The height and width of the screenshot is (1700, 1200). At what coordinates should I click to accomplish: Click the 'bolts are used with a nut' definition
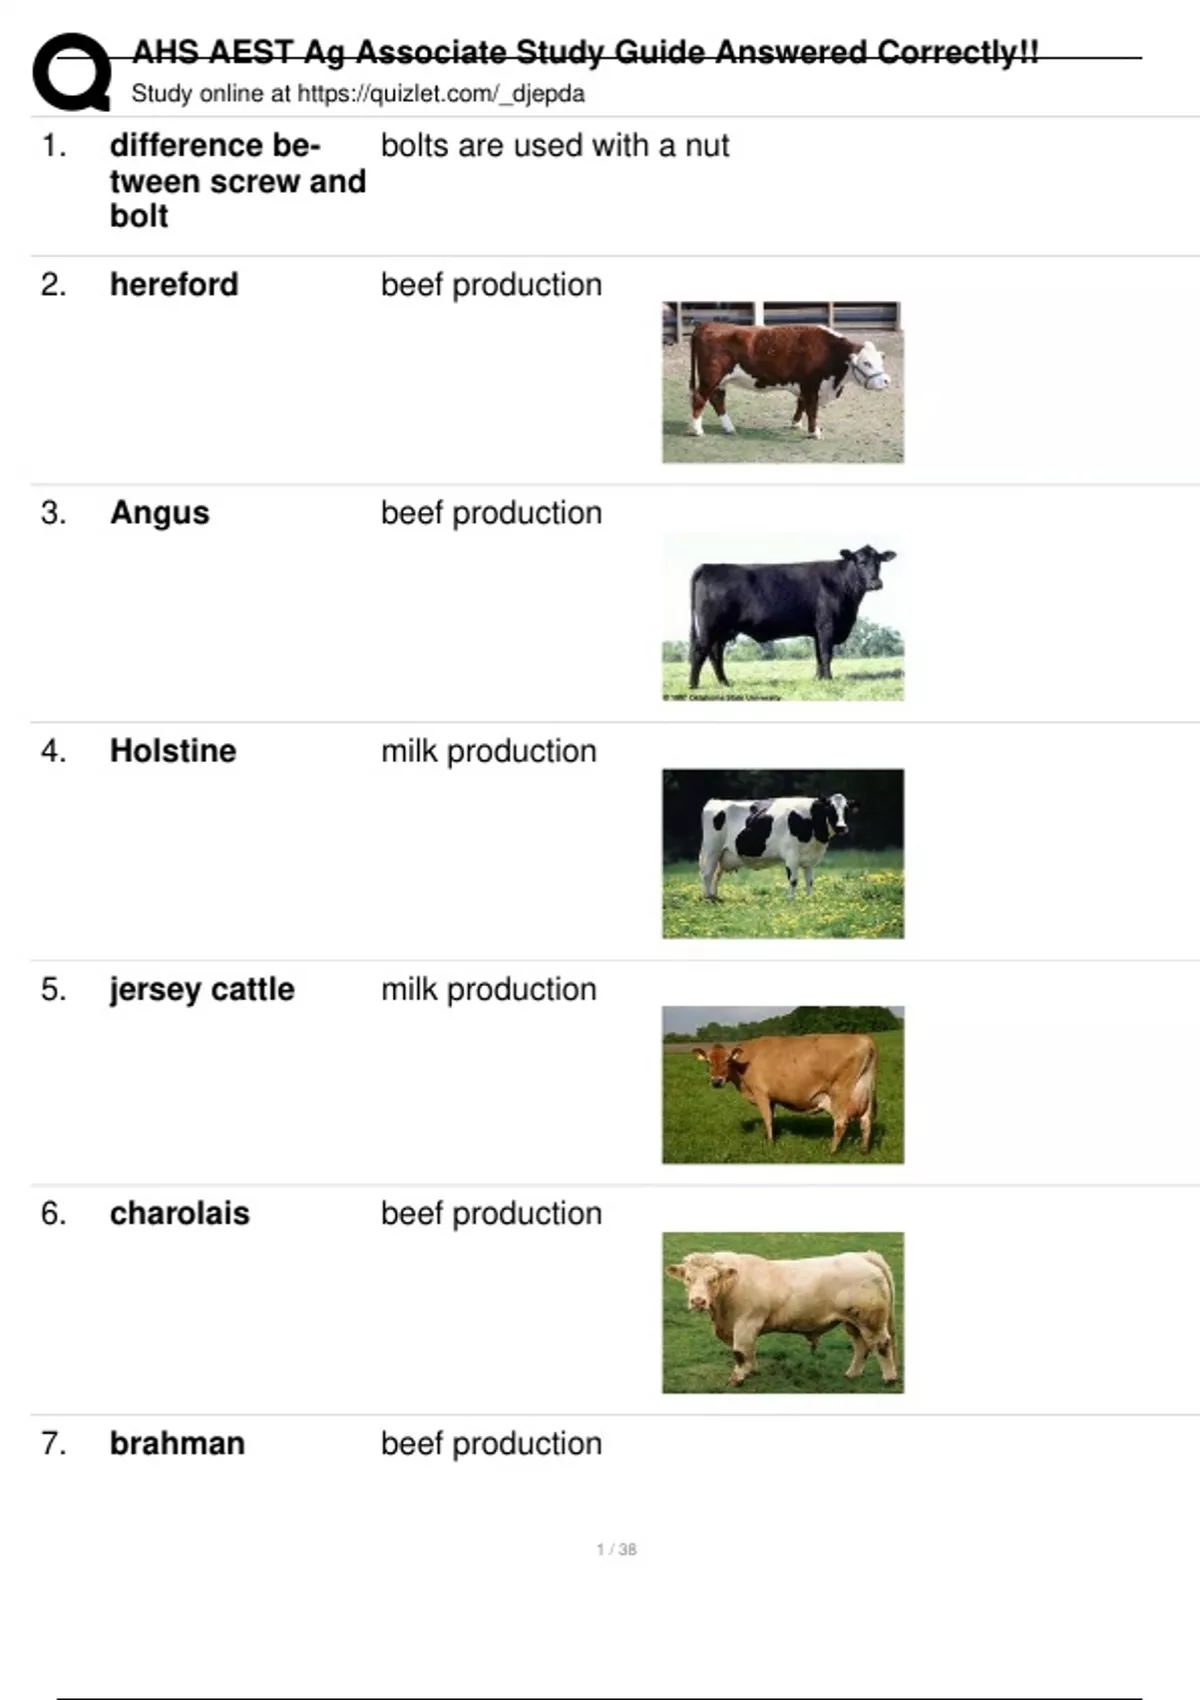point(555,146)
